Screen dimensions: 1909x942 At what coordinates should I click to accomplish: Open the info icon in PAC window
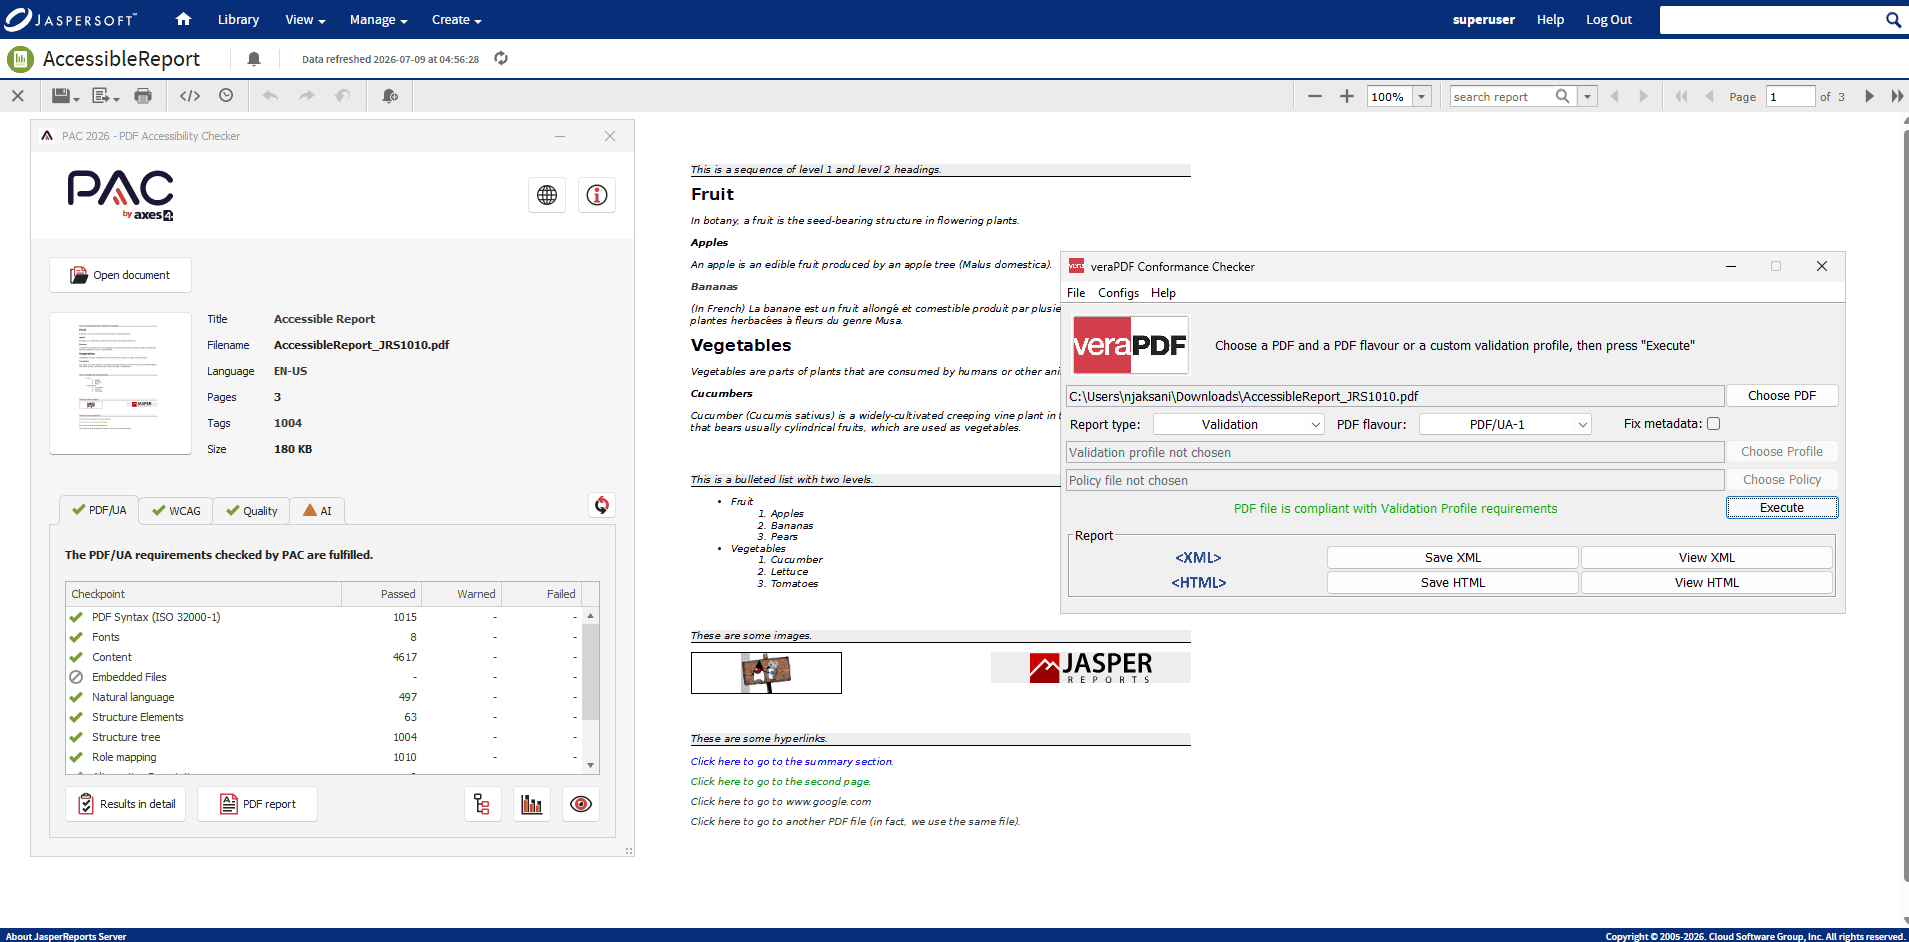[x=597, y=195]
